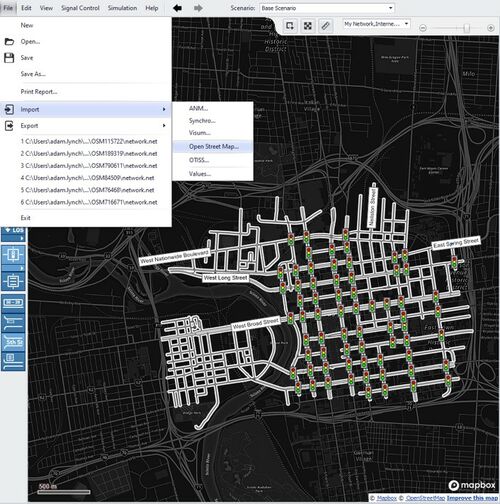The width and height of the screenshot is (500, 504).
Task: Select the signalized intersection node icon
Action: [13, 255]
